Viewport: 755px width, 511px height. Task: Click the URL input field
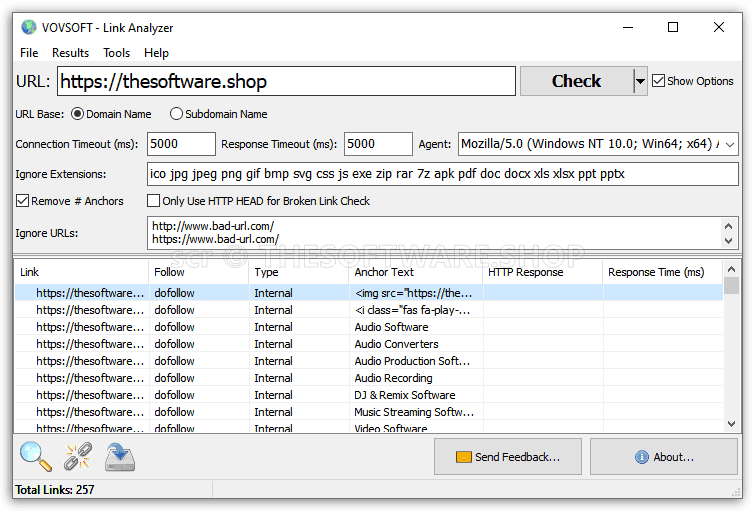pos(286,81)
